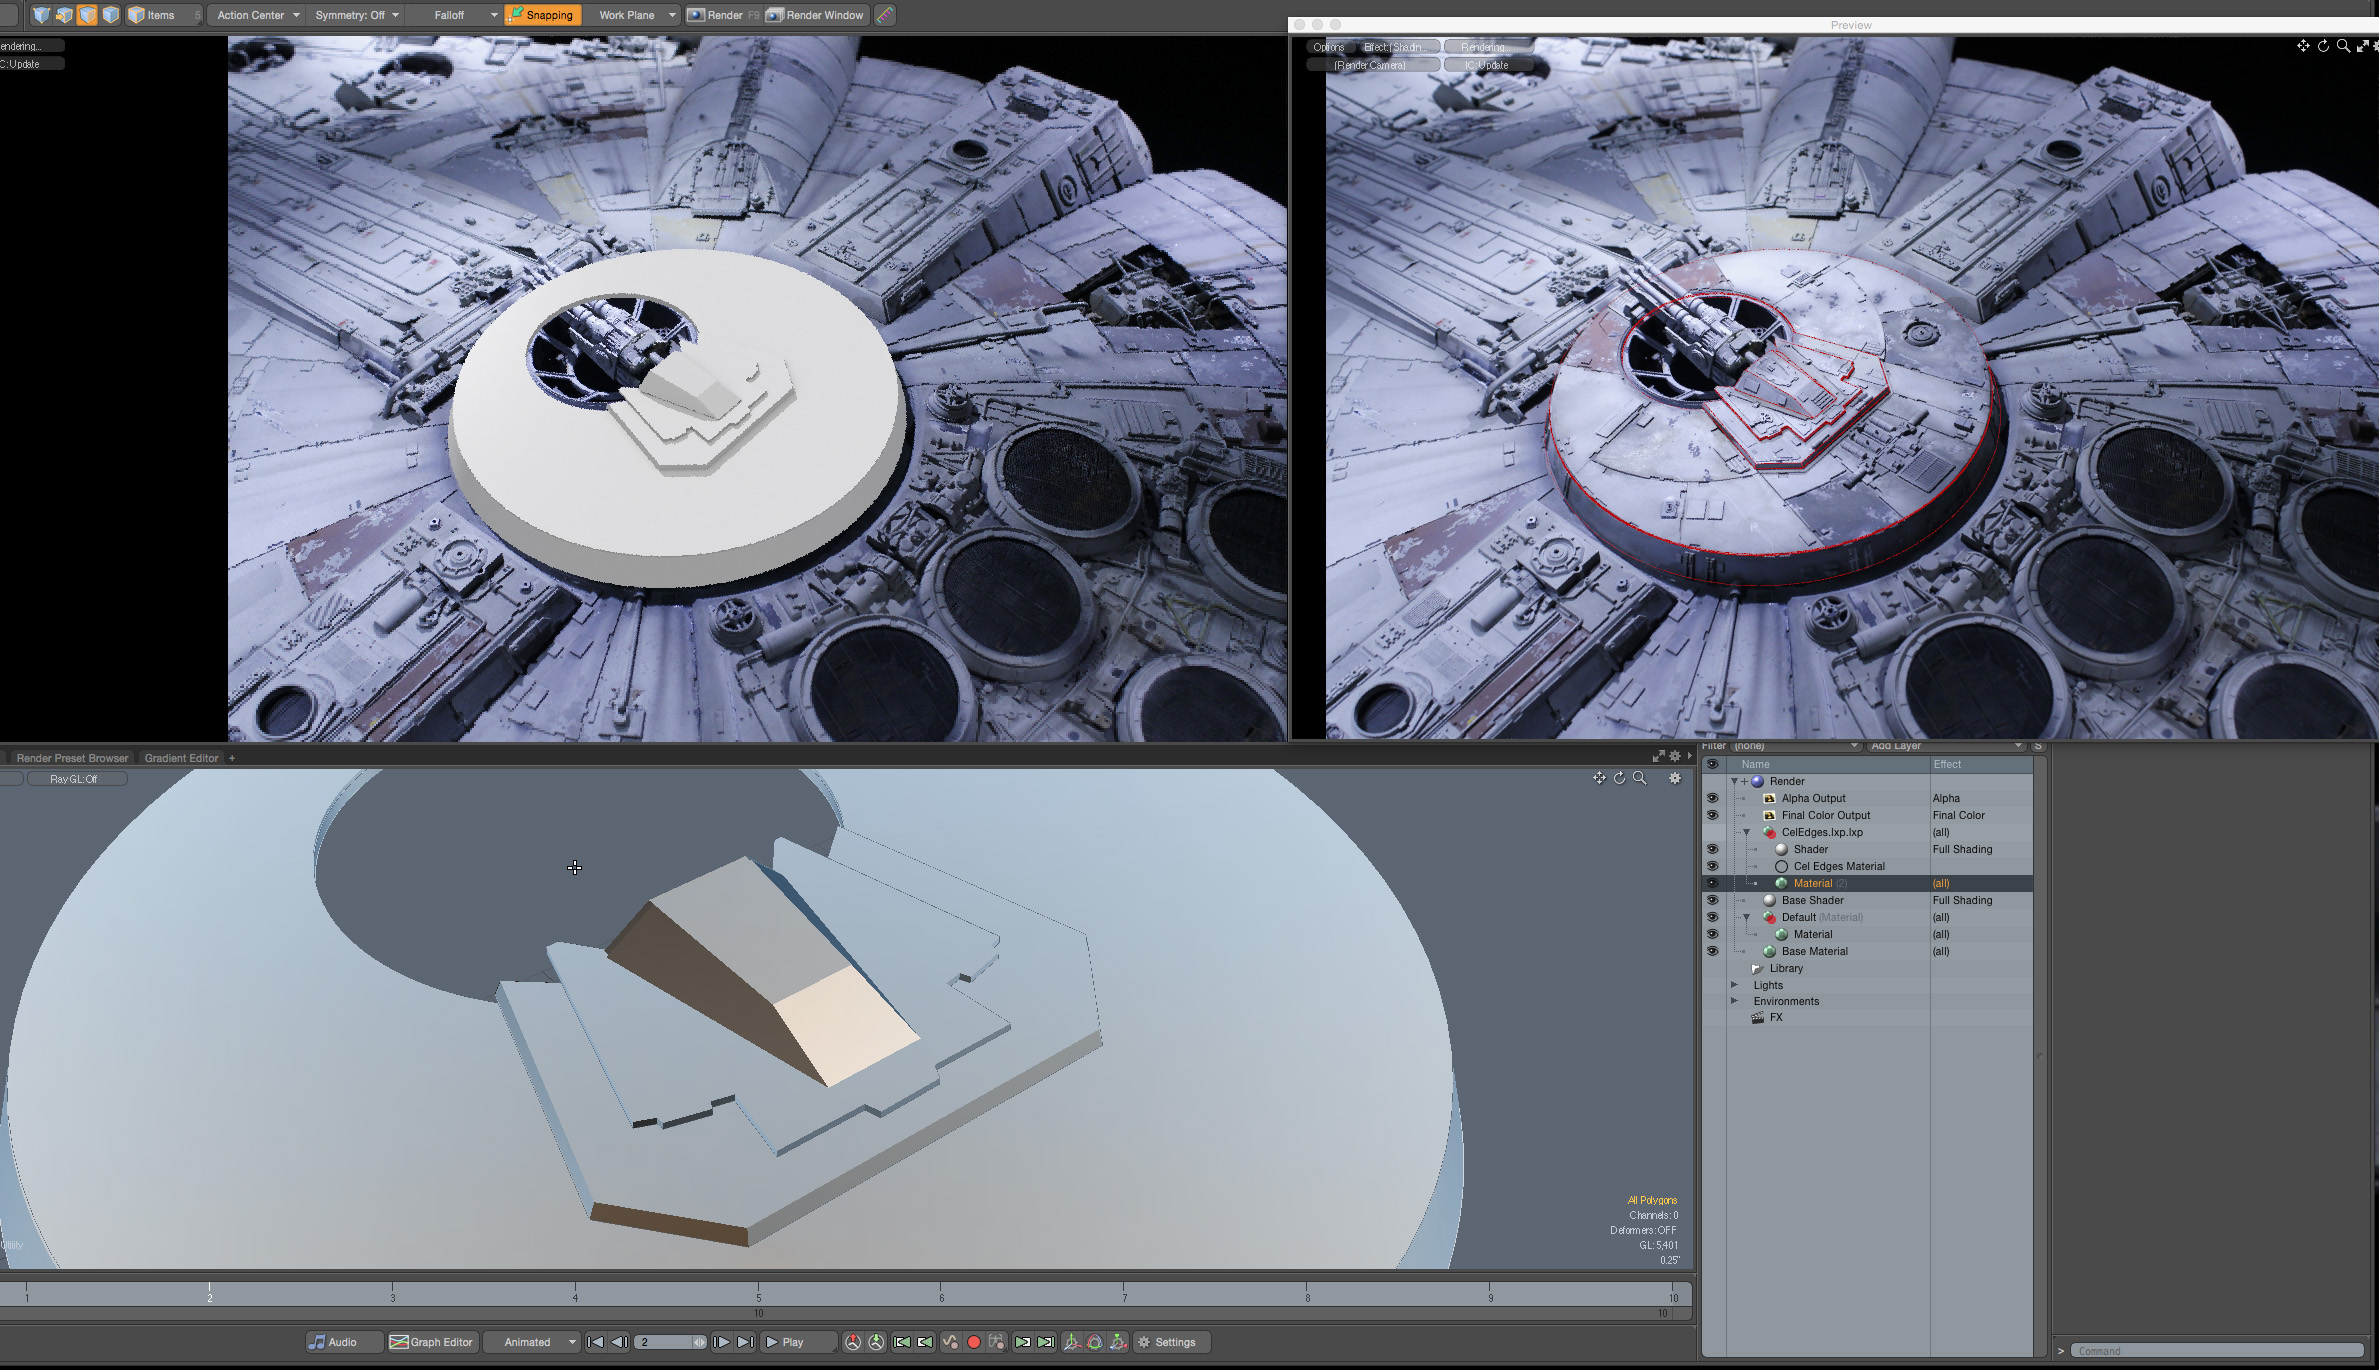
Task: Open the Filter (none) dropdown
Action: tap(1794, 746)
